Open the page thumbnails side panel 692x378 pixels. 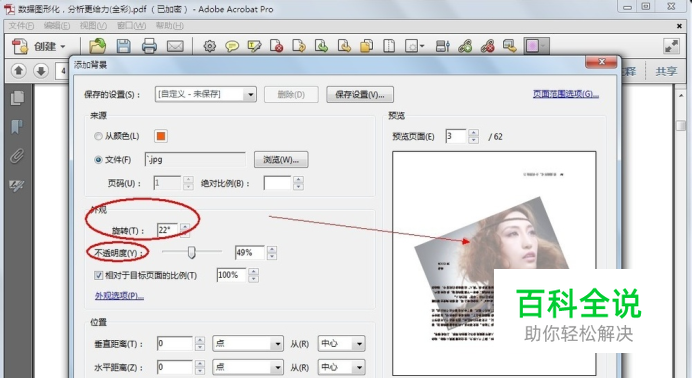(17, 98)
